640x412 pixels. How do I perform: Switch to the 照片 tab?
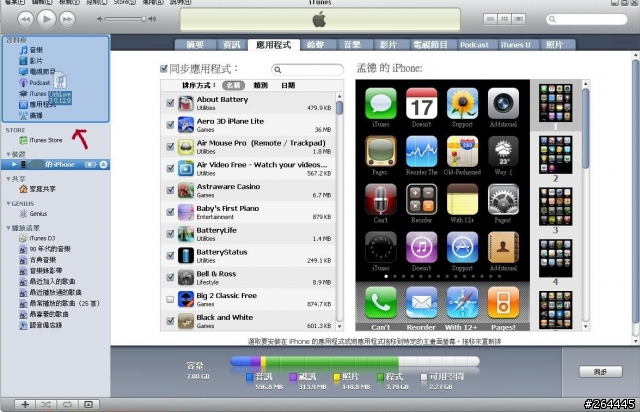[554, 45]
